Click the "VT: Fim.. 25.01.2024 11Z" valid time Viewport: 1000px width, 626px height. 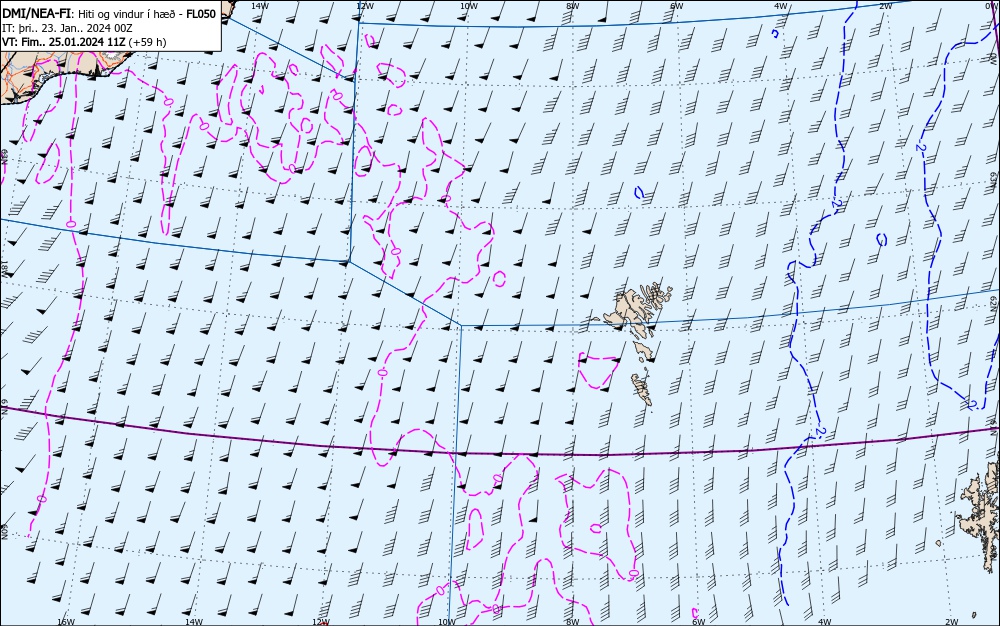point(64,42)
